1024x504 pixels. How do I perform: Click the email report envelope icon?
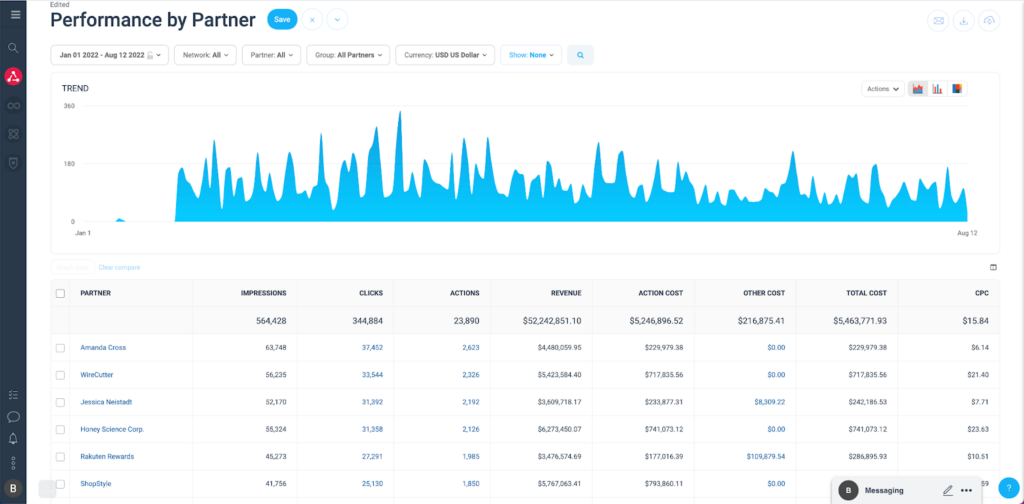point(938,20)
